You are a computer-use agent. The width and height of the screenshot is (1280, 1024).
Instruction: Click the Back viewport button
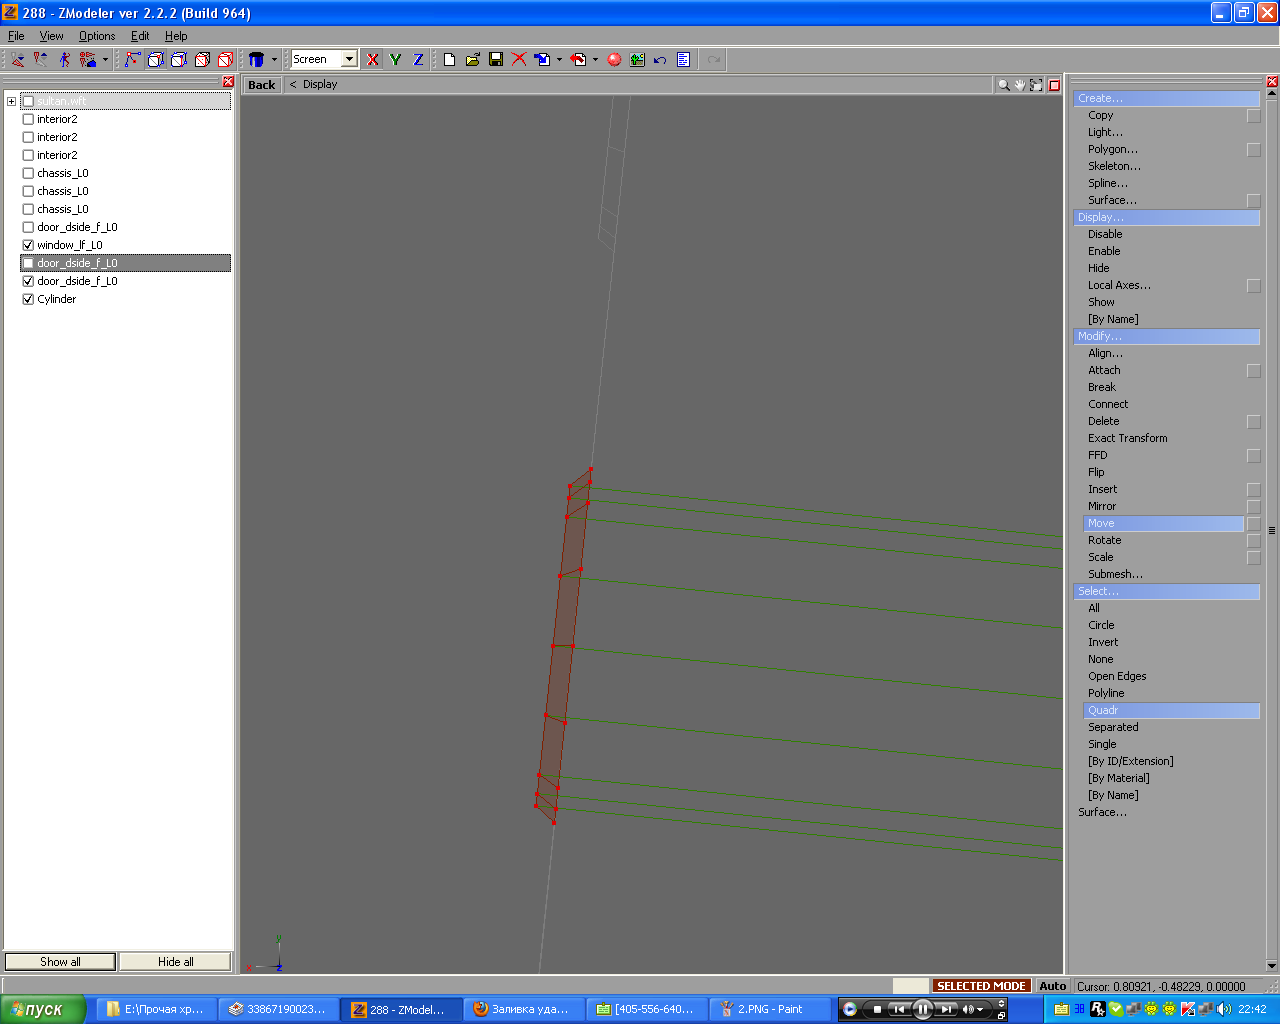[262, 85]
